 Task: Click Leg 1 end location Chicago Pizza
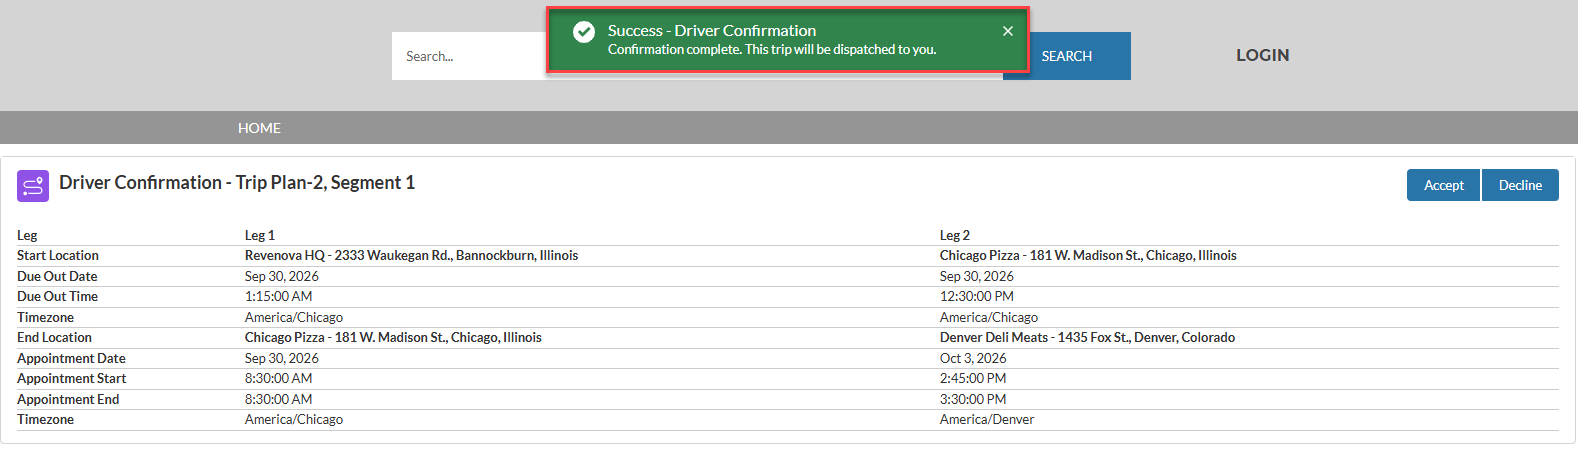[x=393, y=338]
